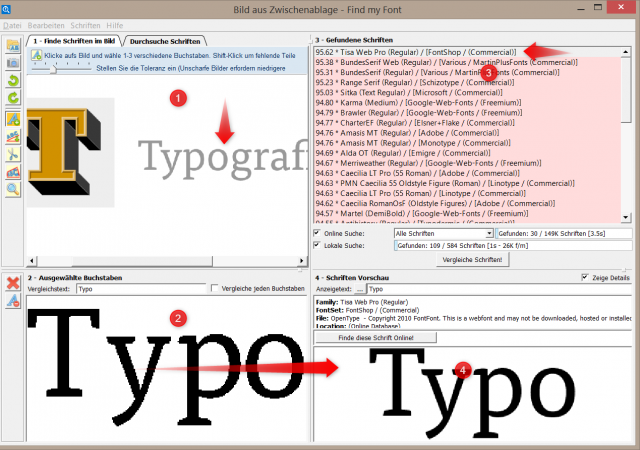Click scroll-up arrow of font results list
The image size is (640, 450).
point(626,52)
